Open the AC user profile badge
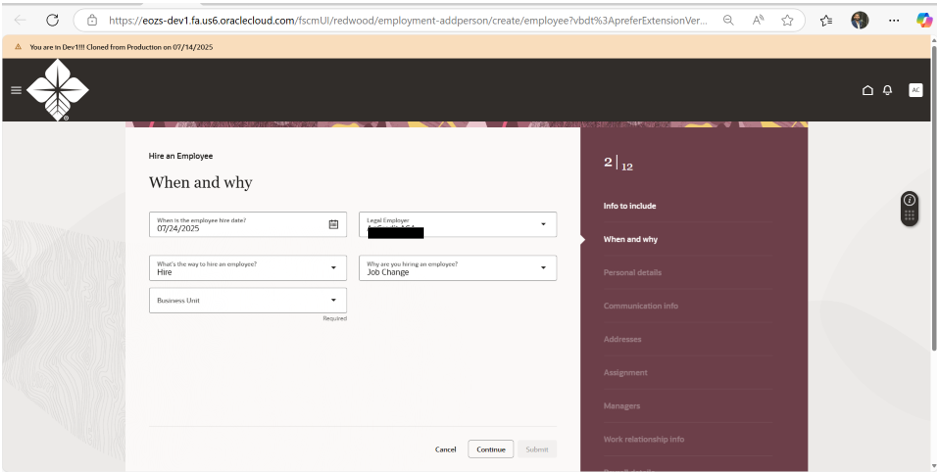Screen dimensions: 937x472 point(915,90)
